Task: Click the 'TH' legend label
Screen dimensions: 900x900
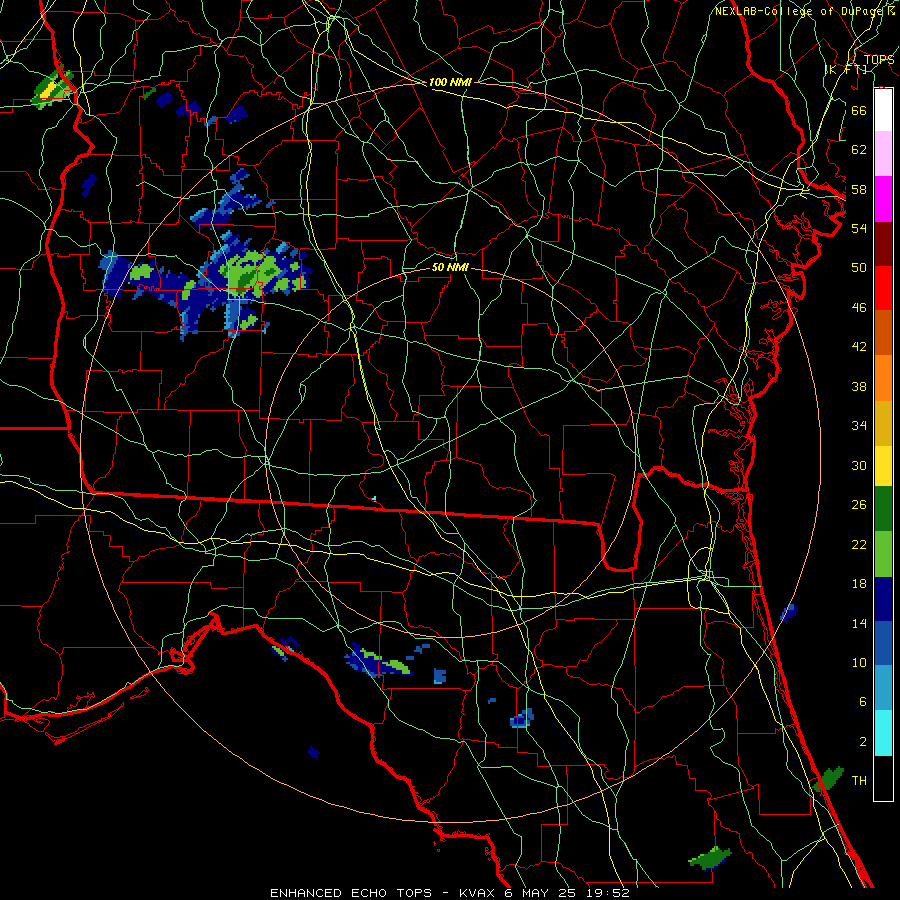Action: pos(859,781)
